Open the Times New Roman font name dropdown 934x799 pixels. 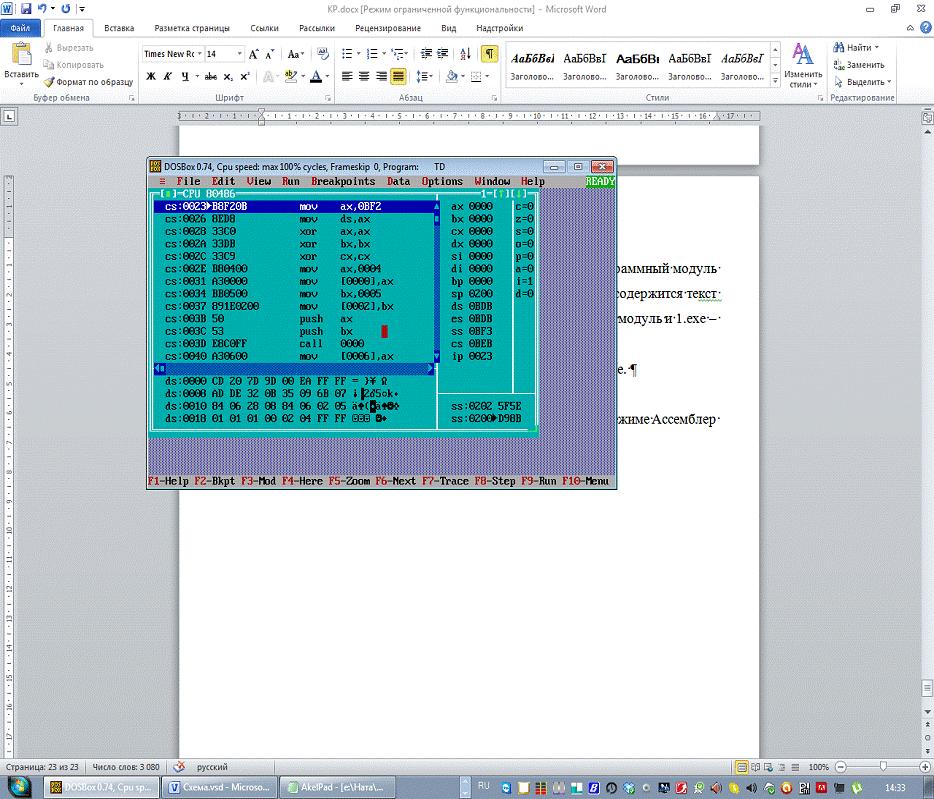pyautogui.click(x=171, y=54)
